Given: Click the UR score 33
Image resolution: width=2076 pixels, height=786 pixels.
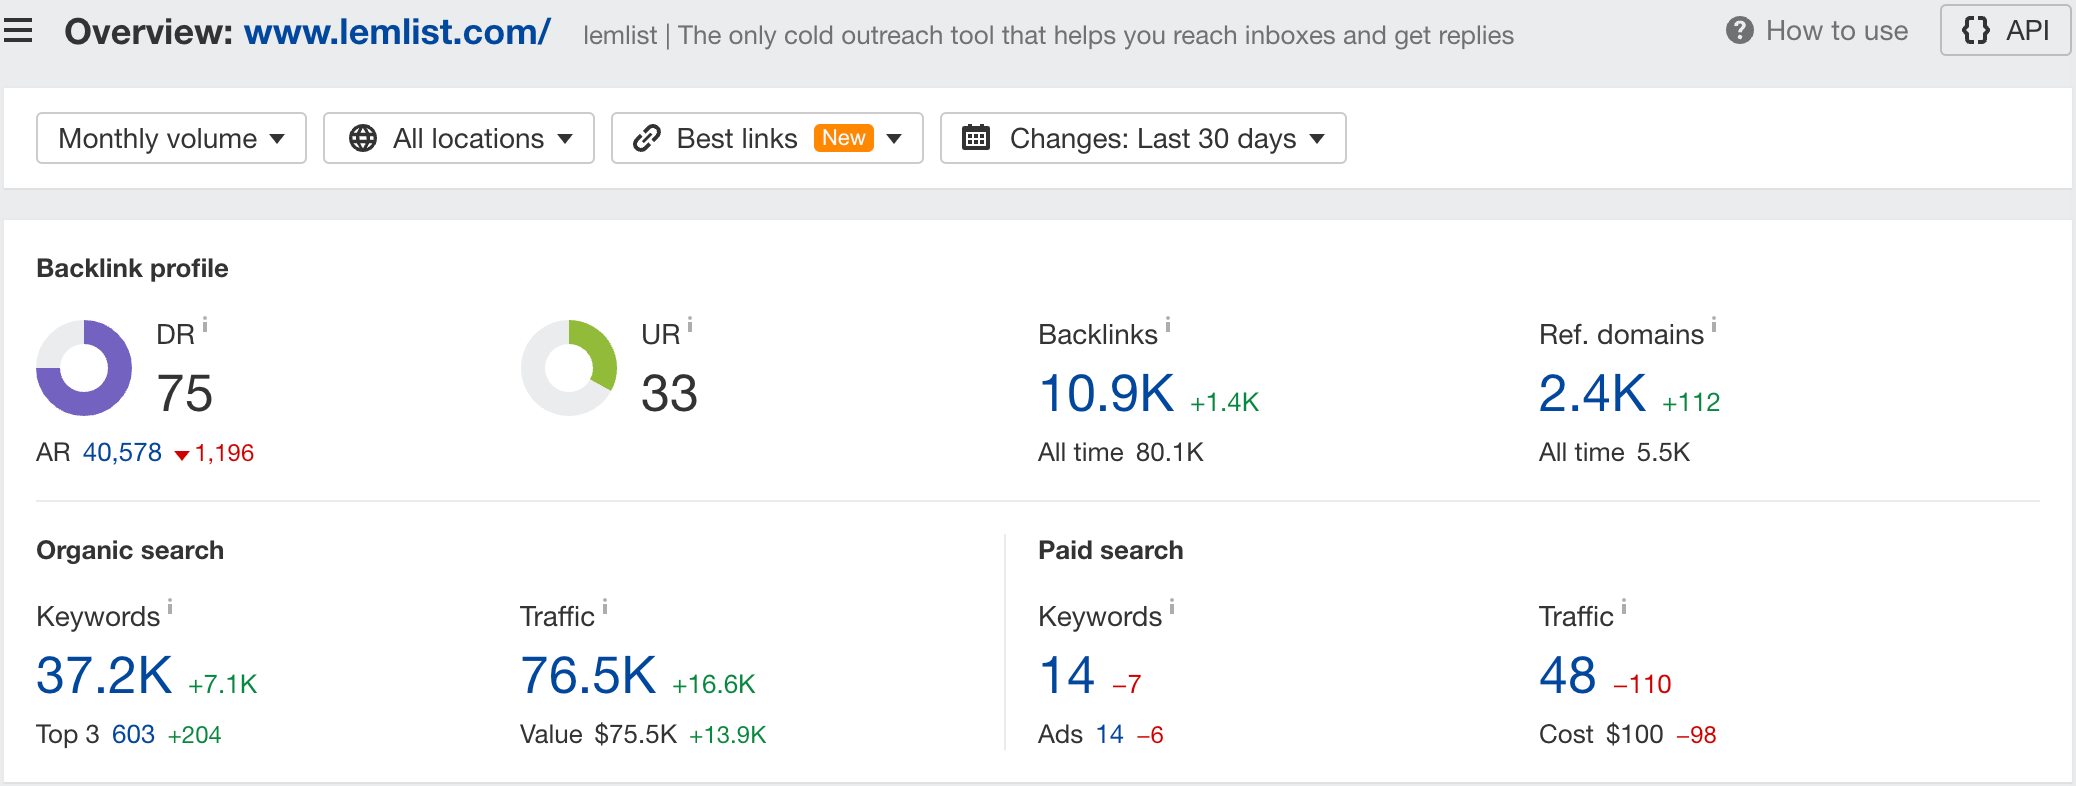Looking at the screenshot, I should 669,393.
